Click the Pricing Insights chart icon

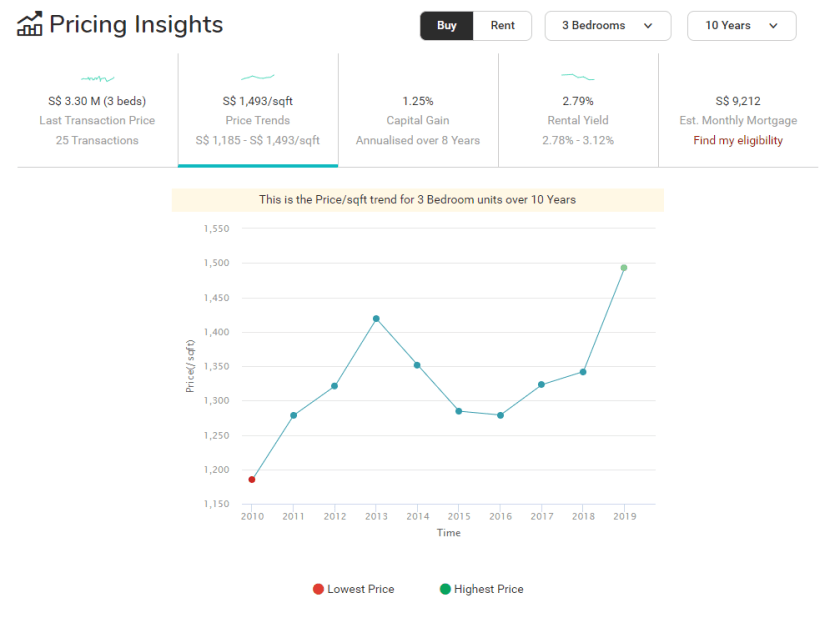click(30, 25)
